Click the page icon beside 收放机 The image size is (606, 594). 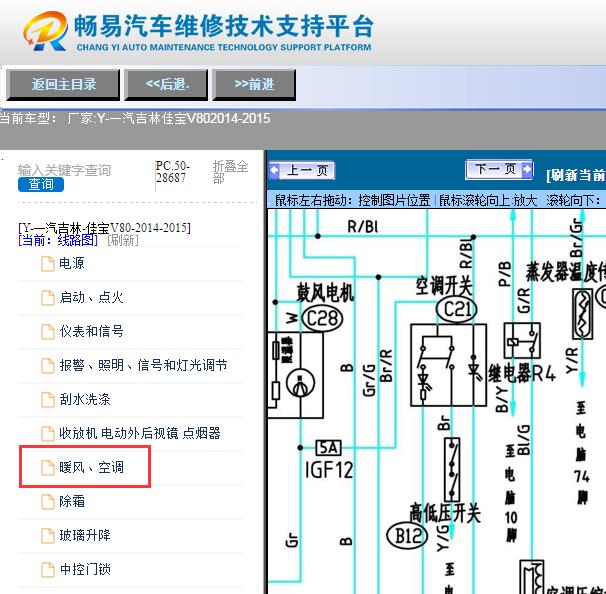point(48,434)
